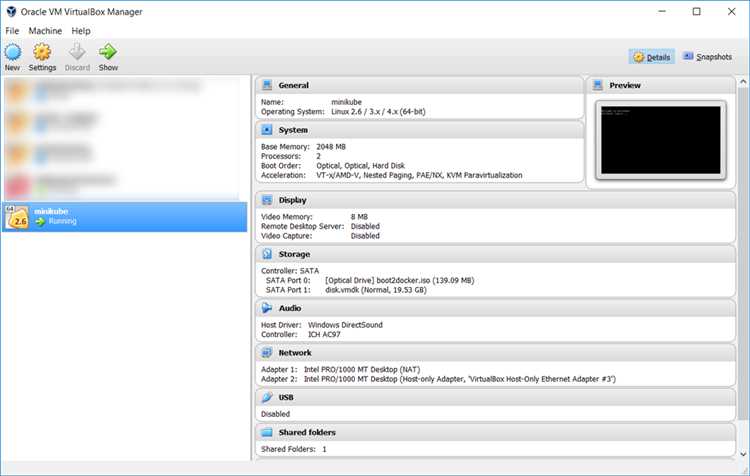
Task: Click the Shared folders section icon
Action: tap(267, 432)
